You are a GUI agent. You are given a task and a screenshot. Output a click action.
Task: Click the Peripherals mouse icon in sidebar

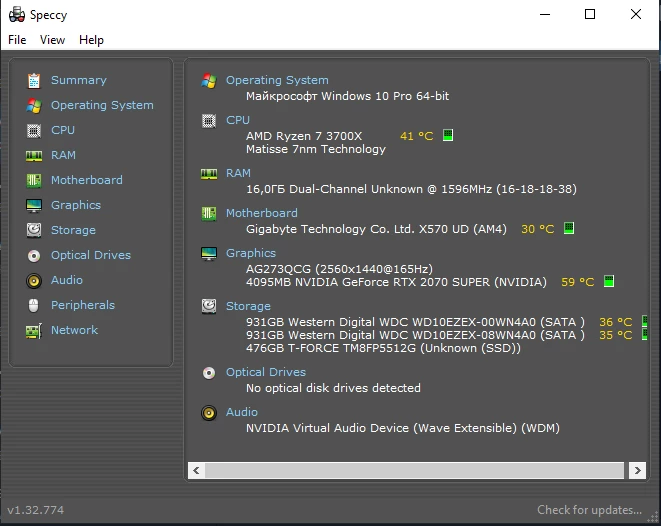coord(34,306)
